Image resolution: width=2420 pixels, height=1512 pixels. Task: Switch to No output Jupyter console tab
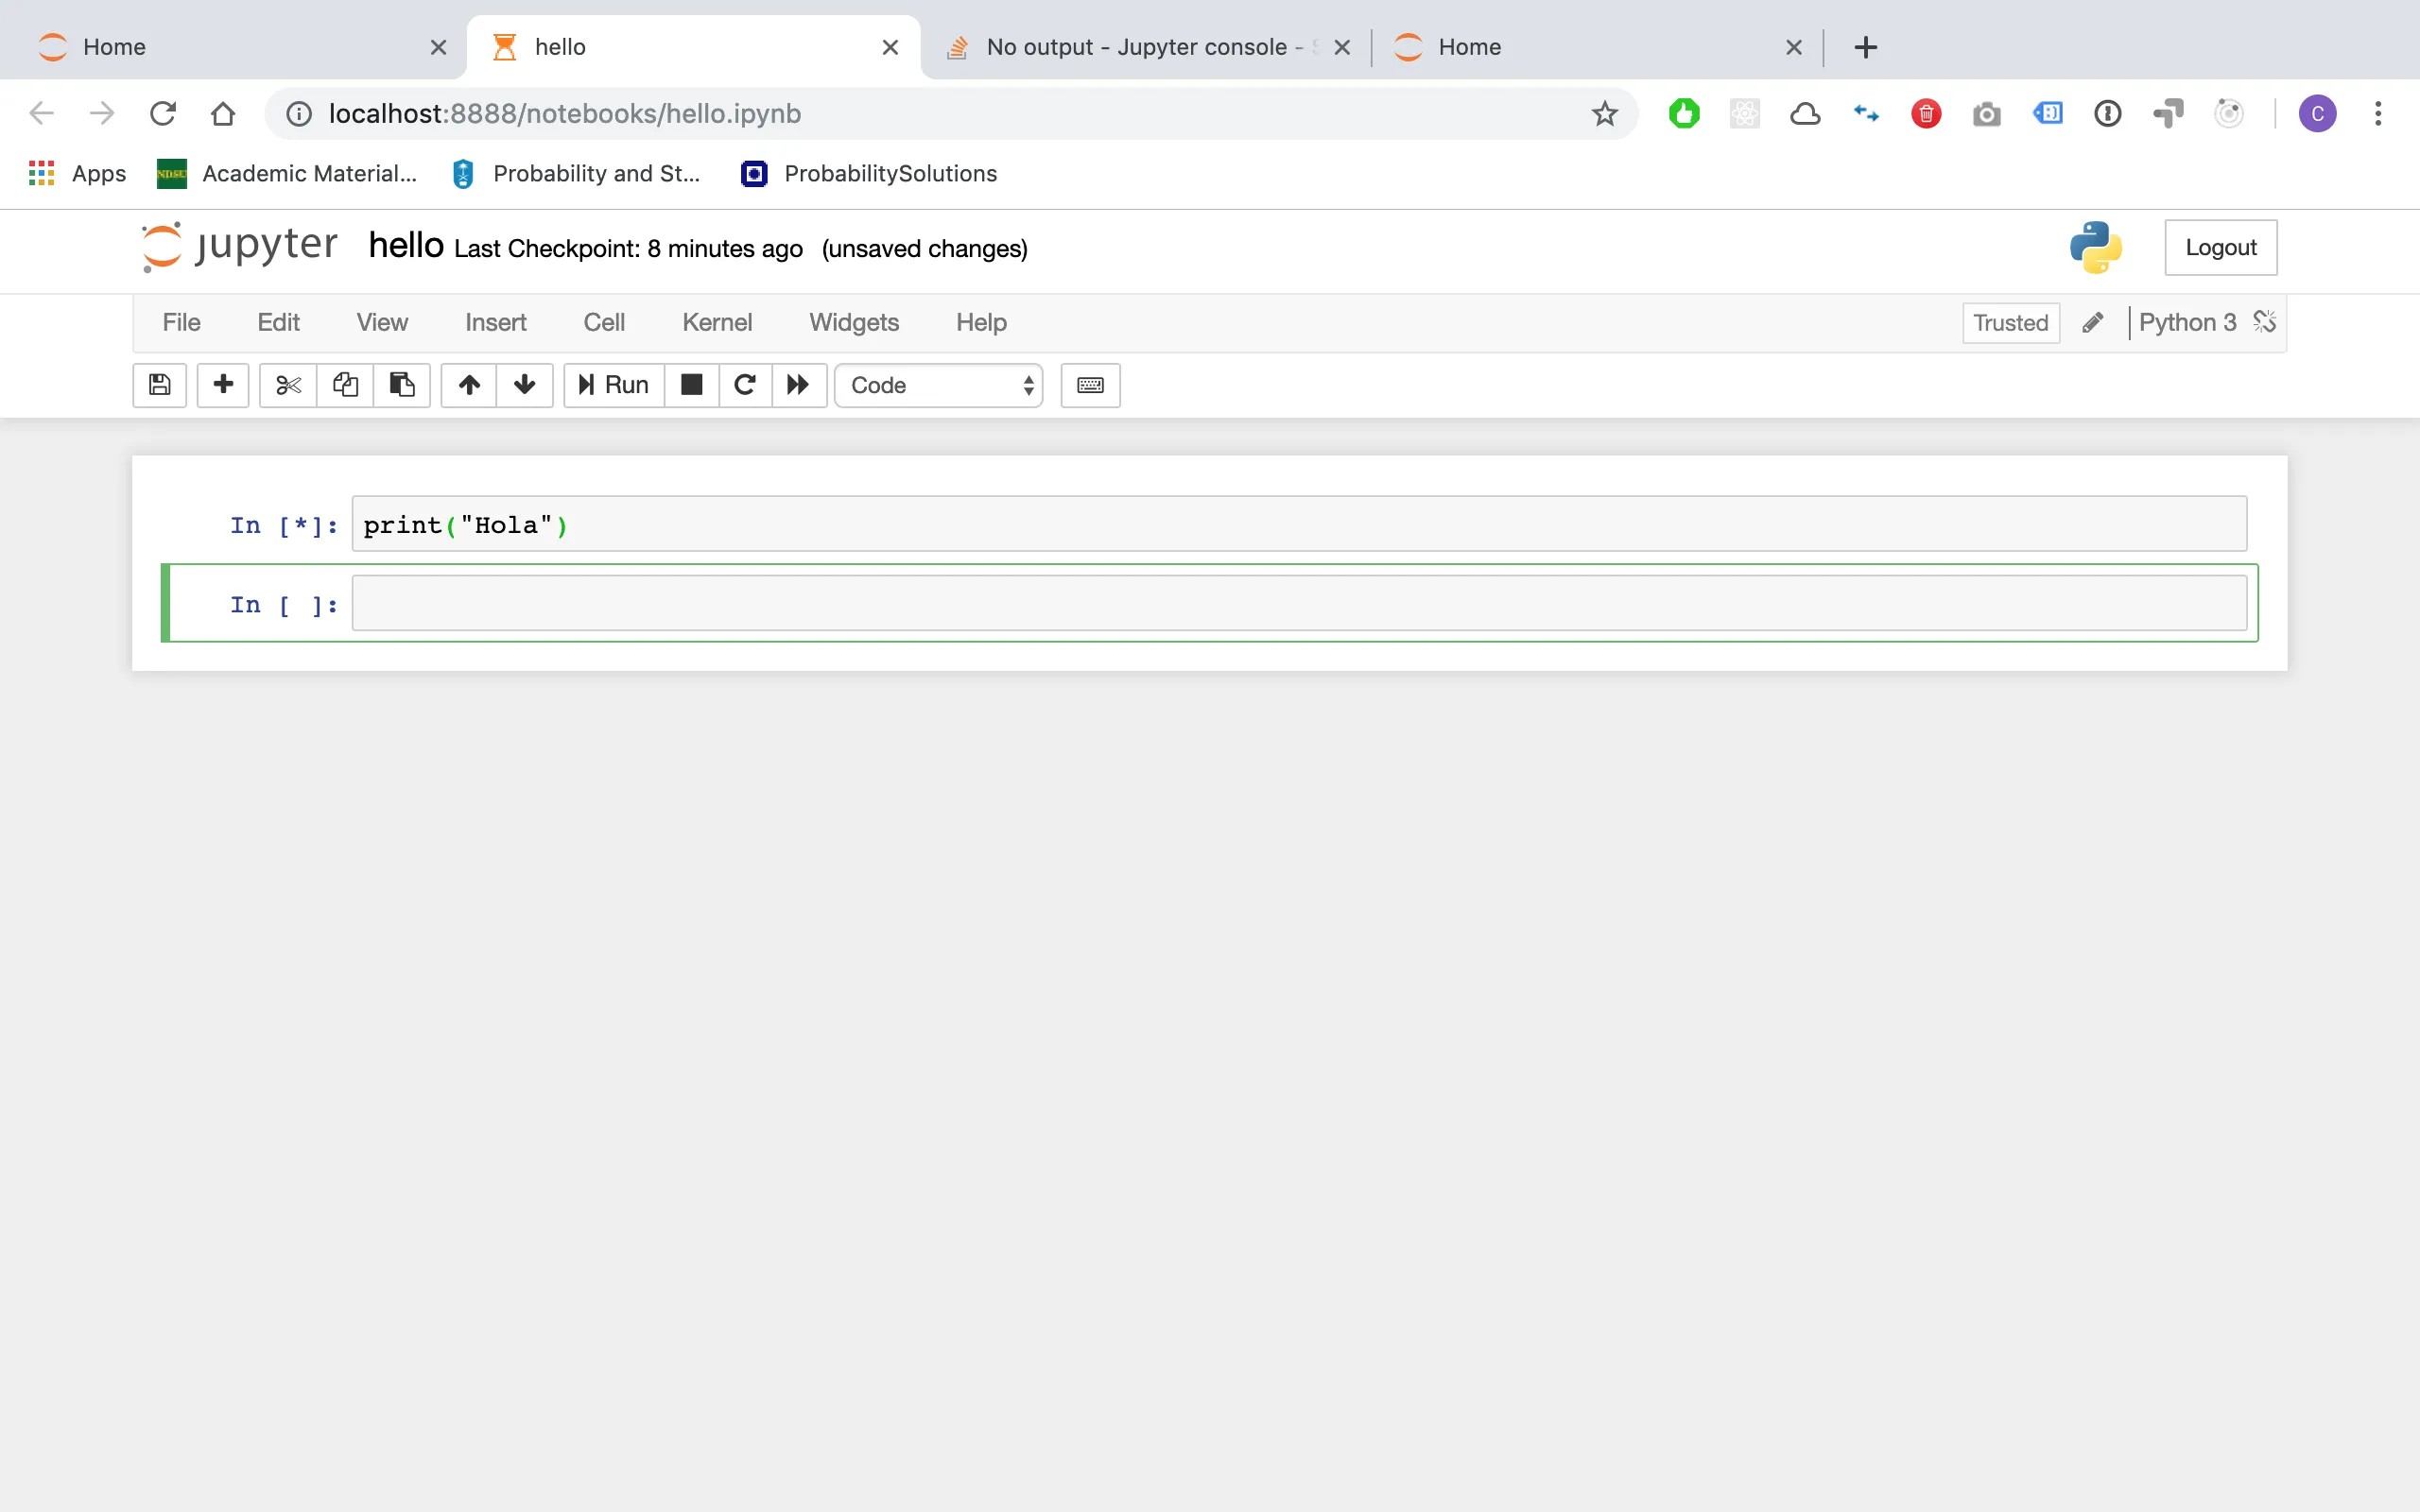pos(1140,47)
